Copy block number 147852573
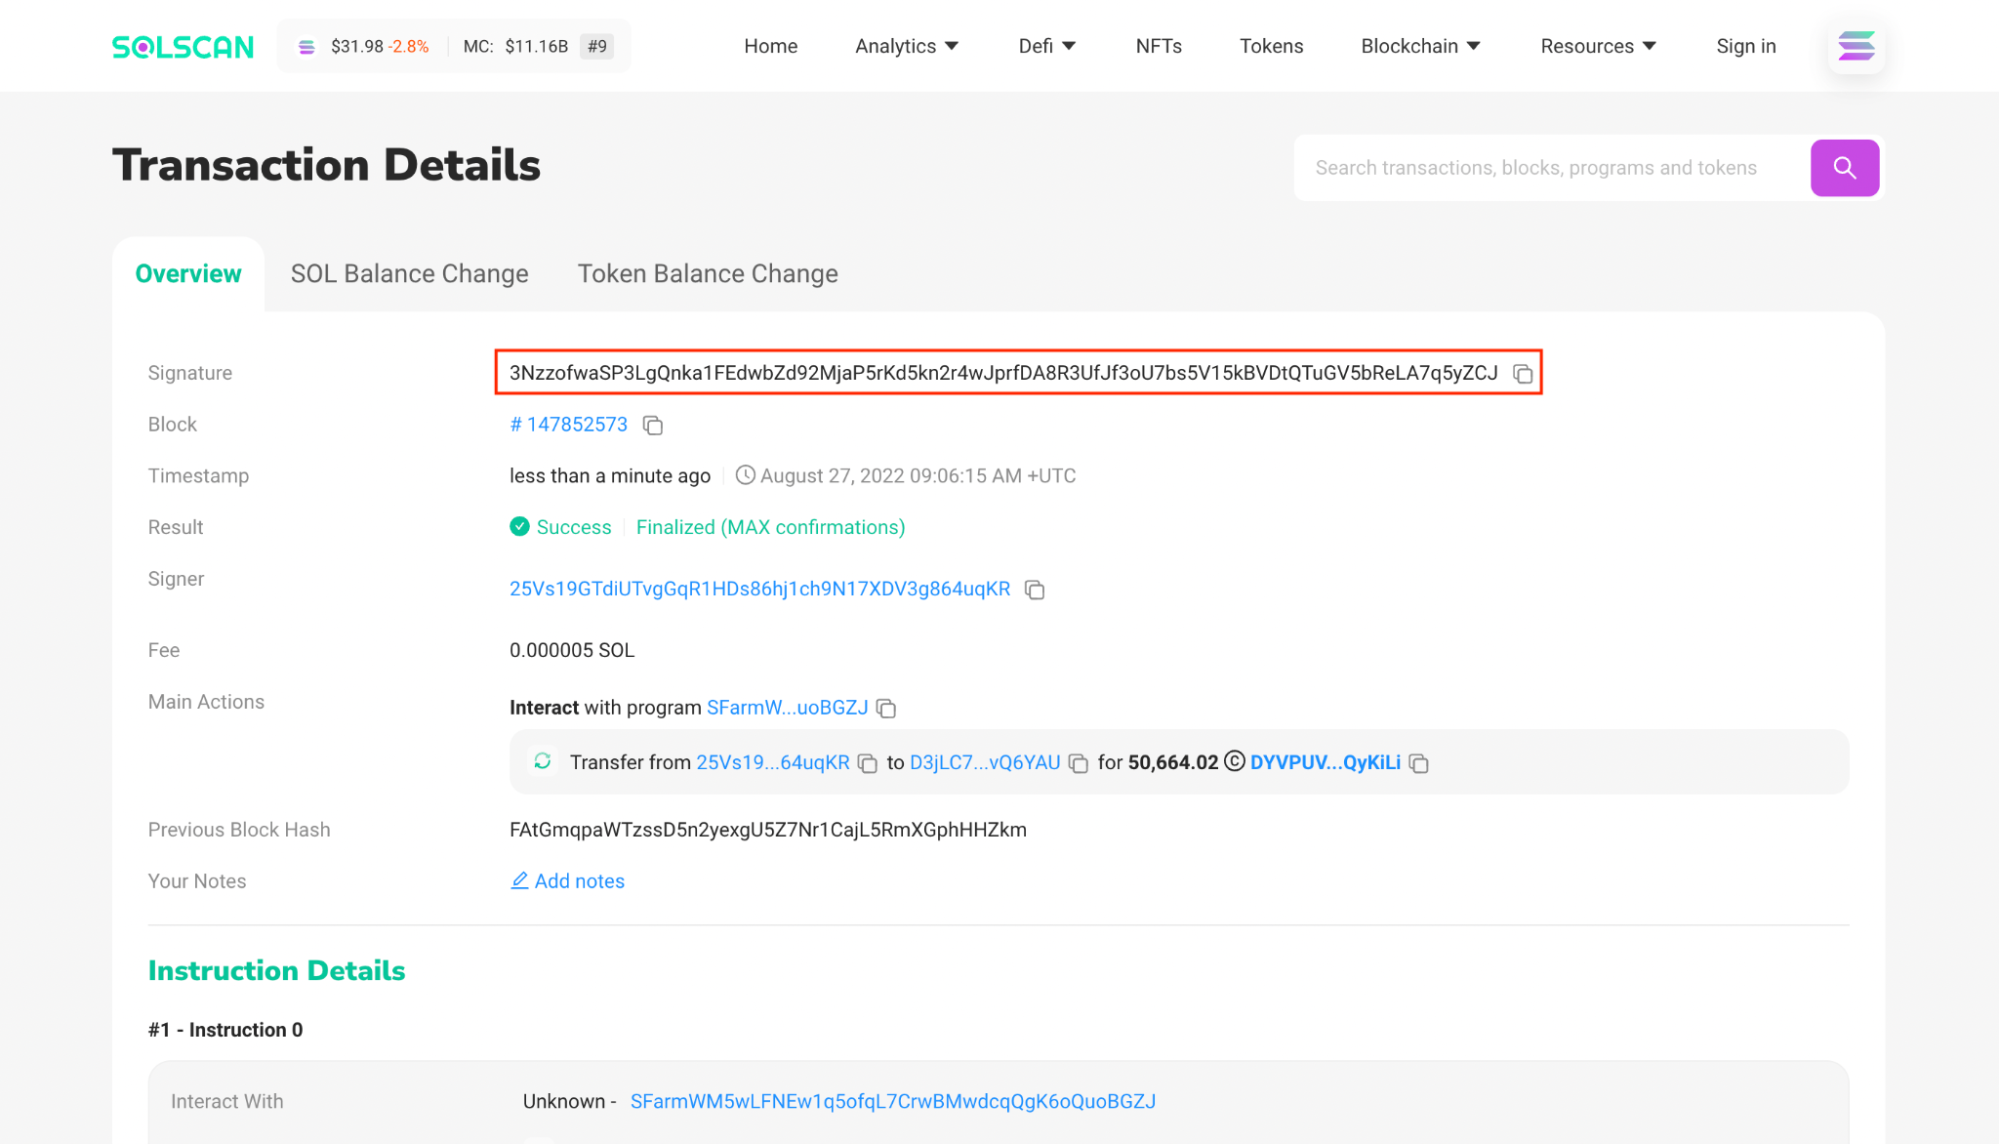The image size is (1999, 1144). (x=653, y=426)
